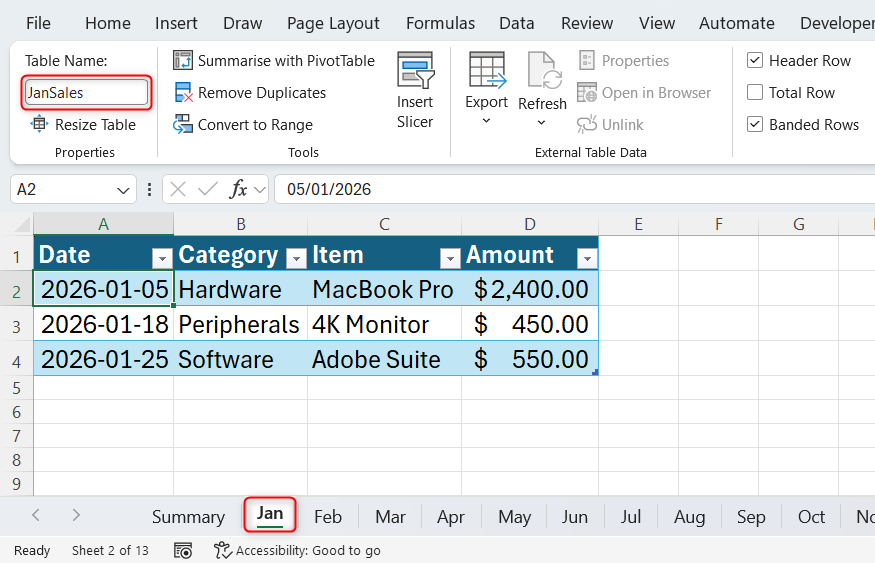Click the greyed Properties icon
875x563 pixels.
coord(586,60)
